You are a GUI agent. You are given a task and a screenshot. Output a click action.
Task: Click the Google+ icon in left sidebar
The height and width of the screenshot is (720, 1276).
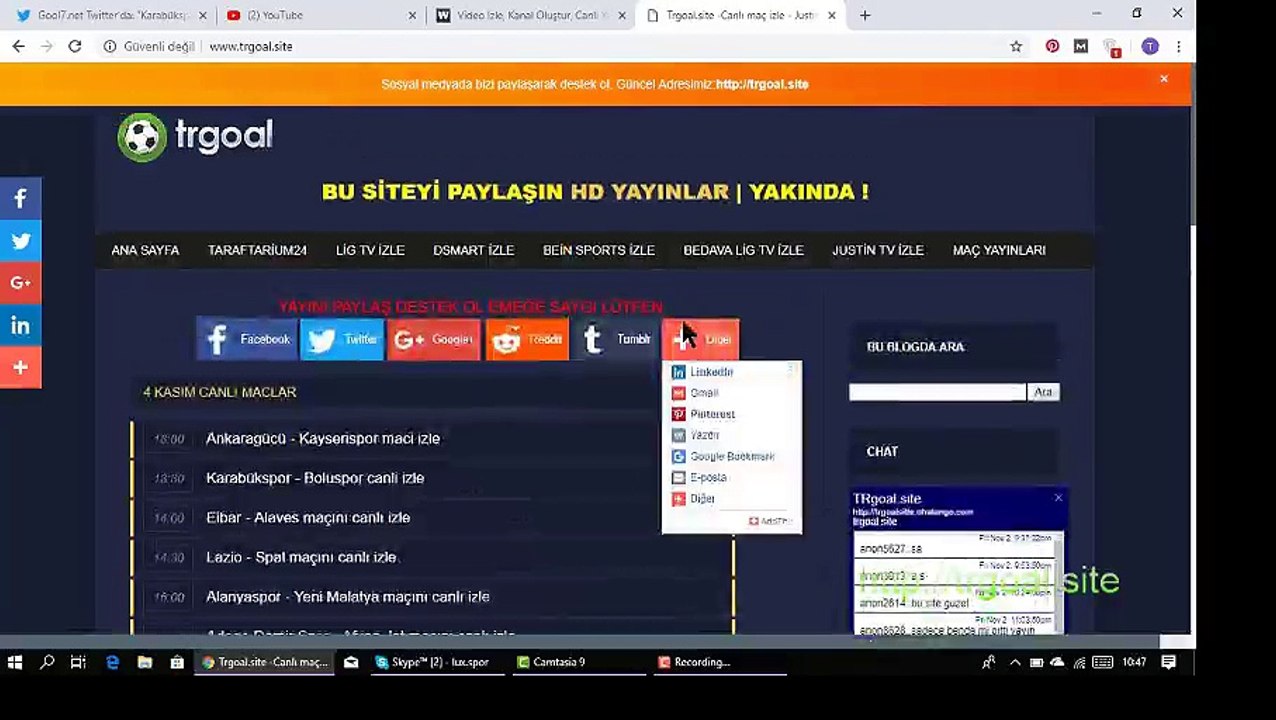pyautogui.click(x=20, y=283)
